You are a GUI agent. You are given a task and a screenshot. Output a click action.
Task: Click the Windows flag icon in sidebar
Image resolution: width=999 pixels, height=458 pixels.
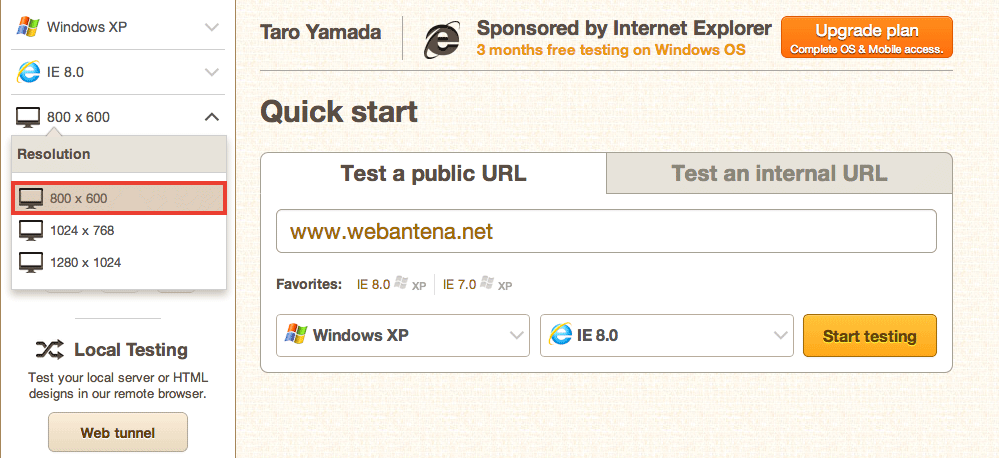tap(28, 27)
